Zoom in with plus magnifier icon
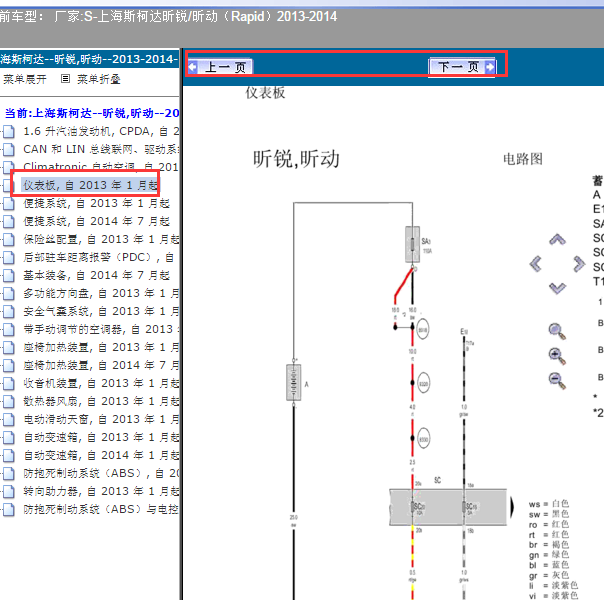The image size is (604, 600). [557, 356]
